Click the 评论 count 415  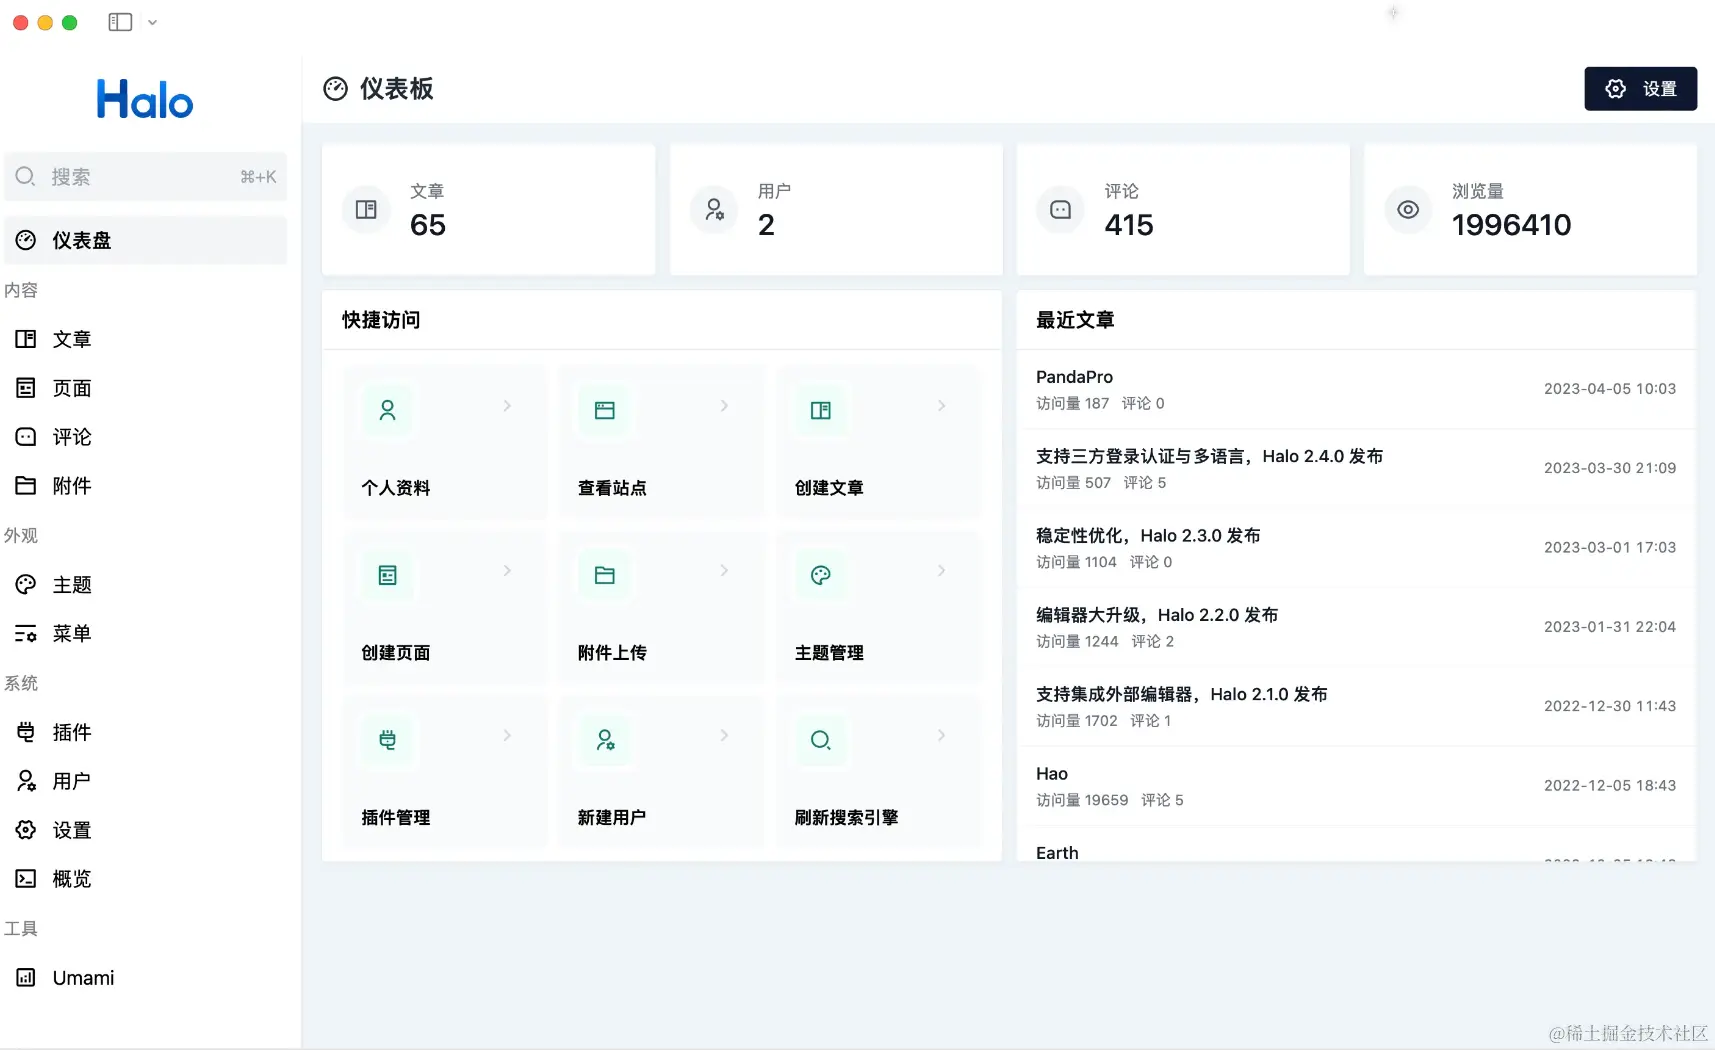(x=1129, y=225)
